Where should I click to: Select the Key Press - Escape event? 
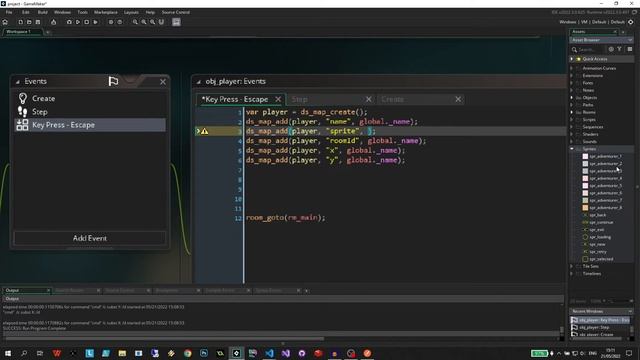coord(90,125)
